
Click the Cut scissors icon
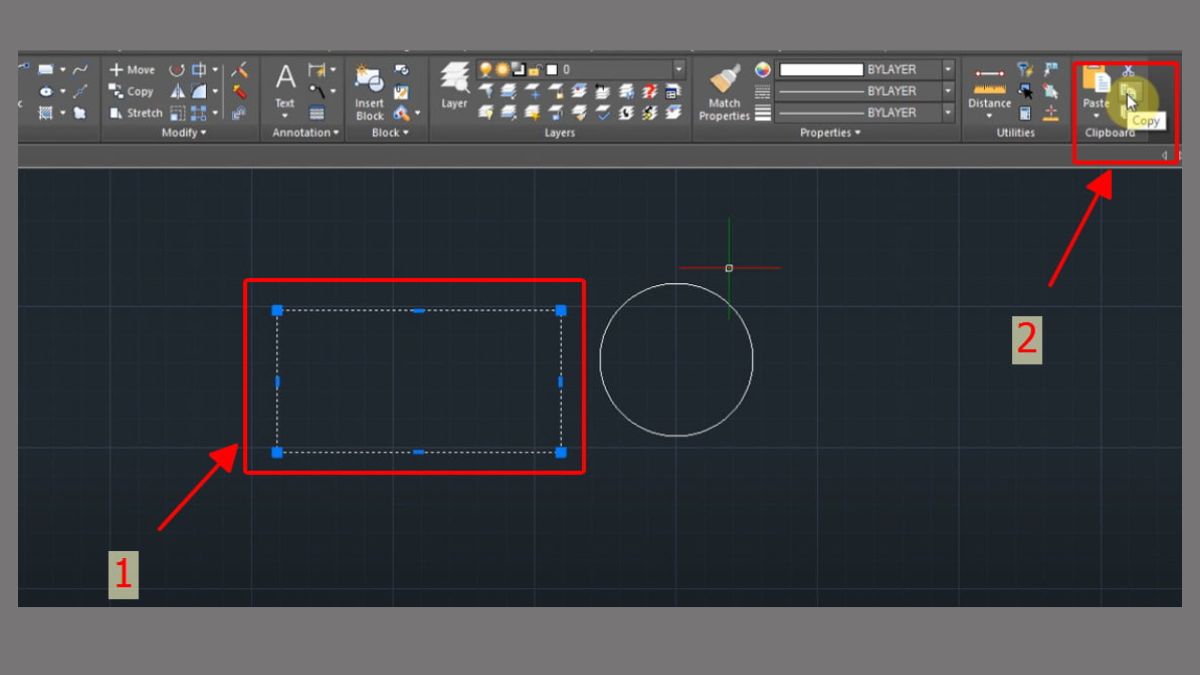tap(1128, 71)
